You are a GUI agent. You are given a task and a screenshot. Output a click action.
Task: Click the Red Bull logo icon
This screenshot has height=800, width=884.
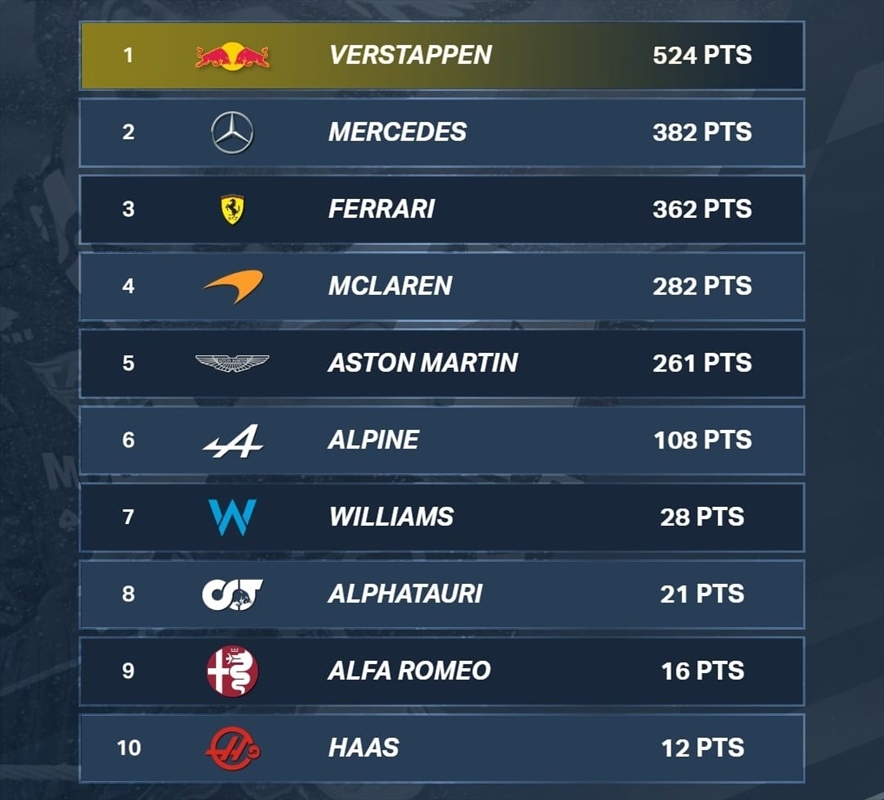[232, 56]
